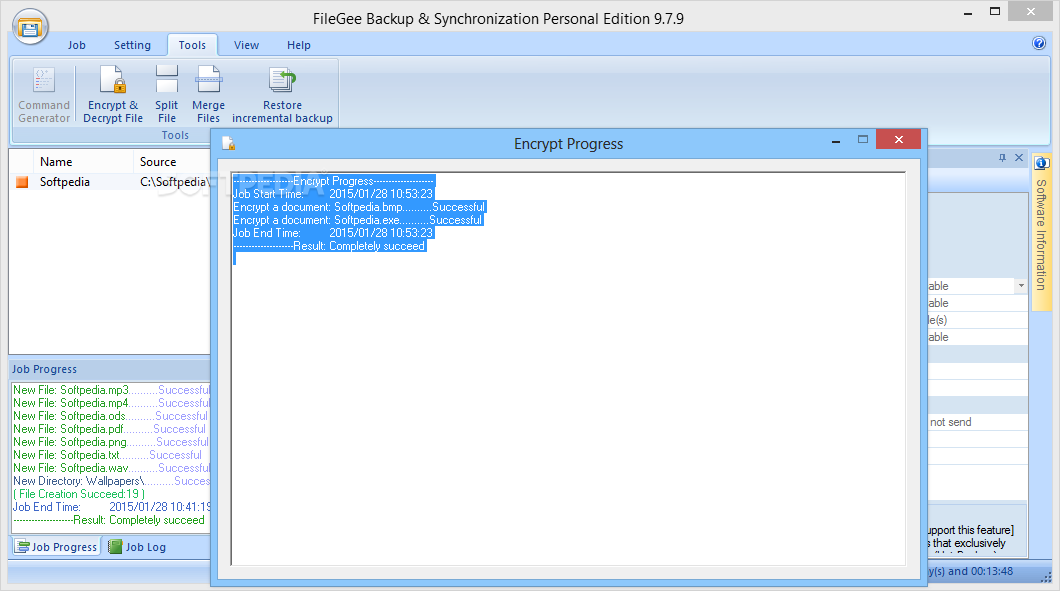Click the New File: Softpedia.mp3 log line

112,390
